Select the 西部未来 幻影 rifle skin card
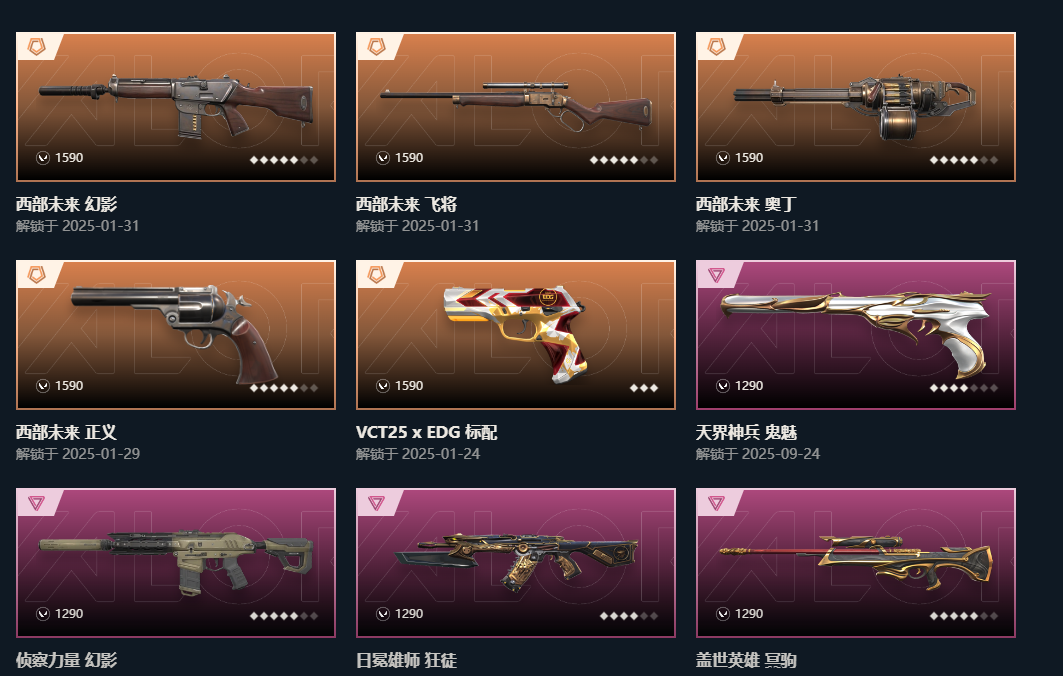 coord(176,107)
